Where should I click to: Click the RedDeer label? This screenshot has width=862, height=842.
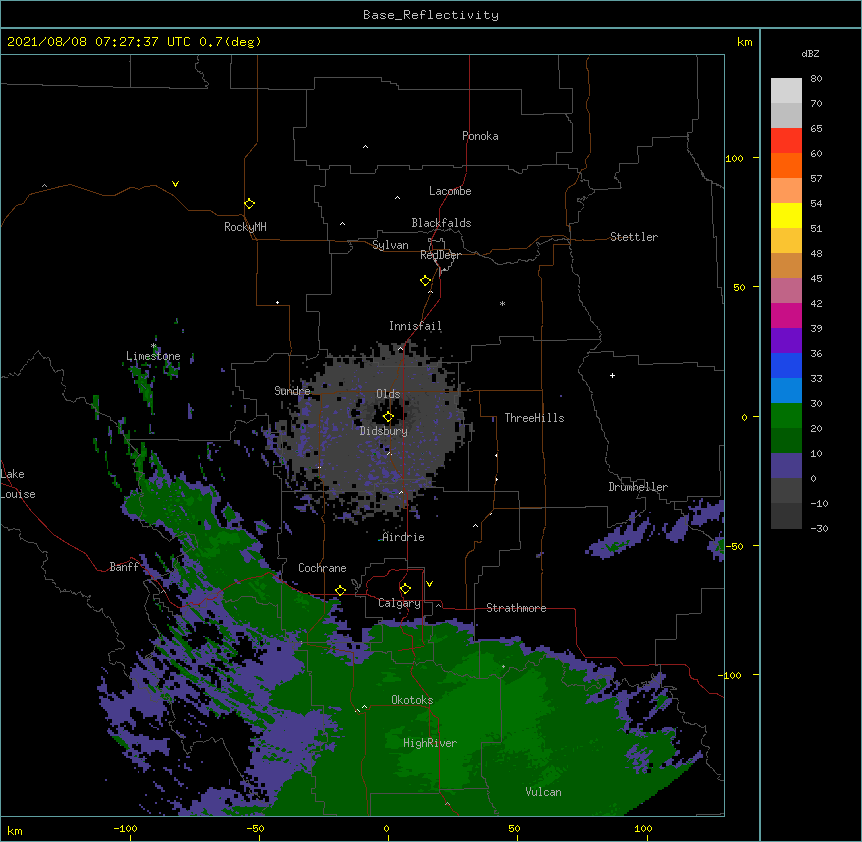pos(440,255)
